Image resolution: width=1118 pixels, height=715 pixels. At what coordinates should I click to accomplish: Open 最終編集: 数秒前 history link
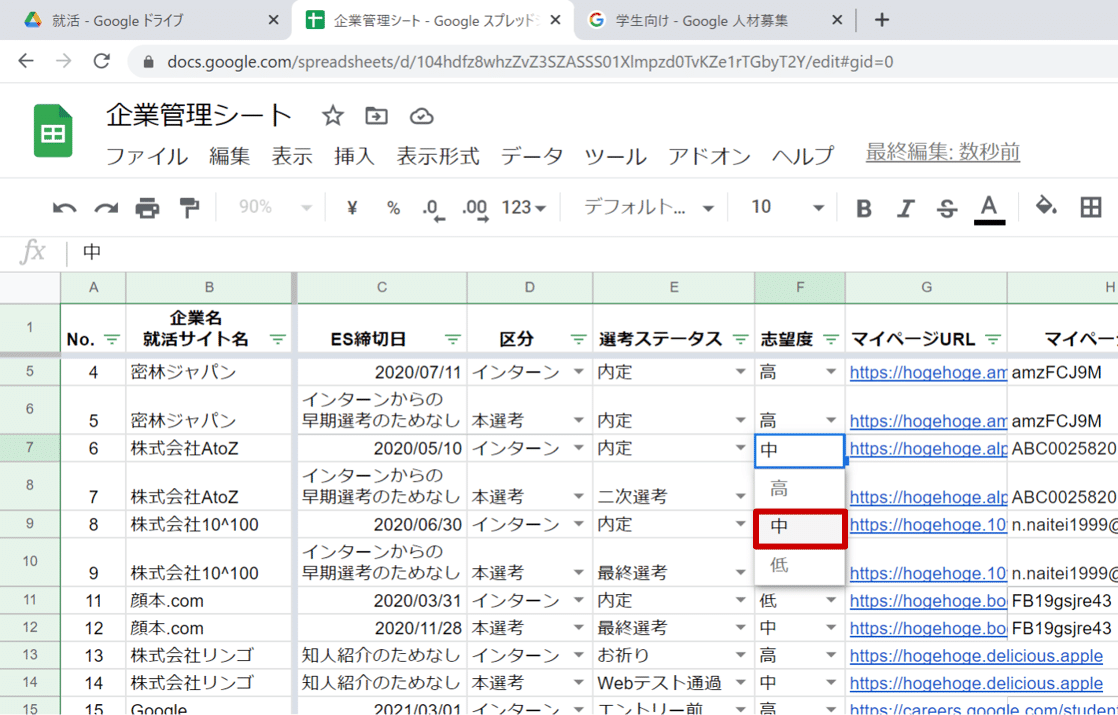coord(943,152)
